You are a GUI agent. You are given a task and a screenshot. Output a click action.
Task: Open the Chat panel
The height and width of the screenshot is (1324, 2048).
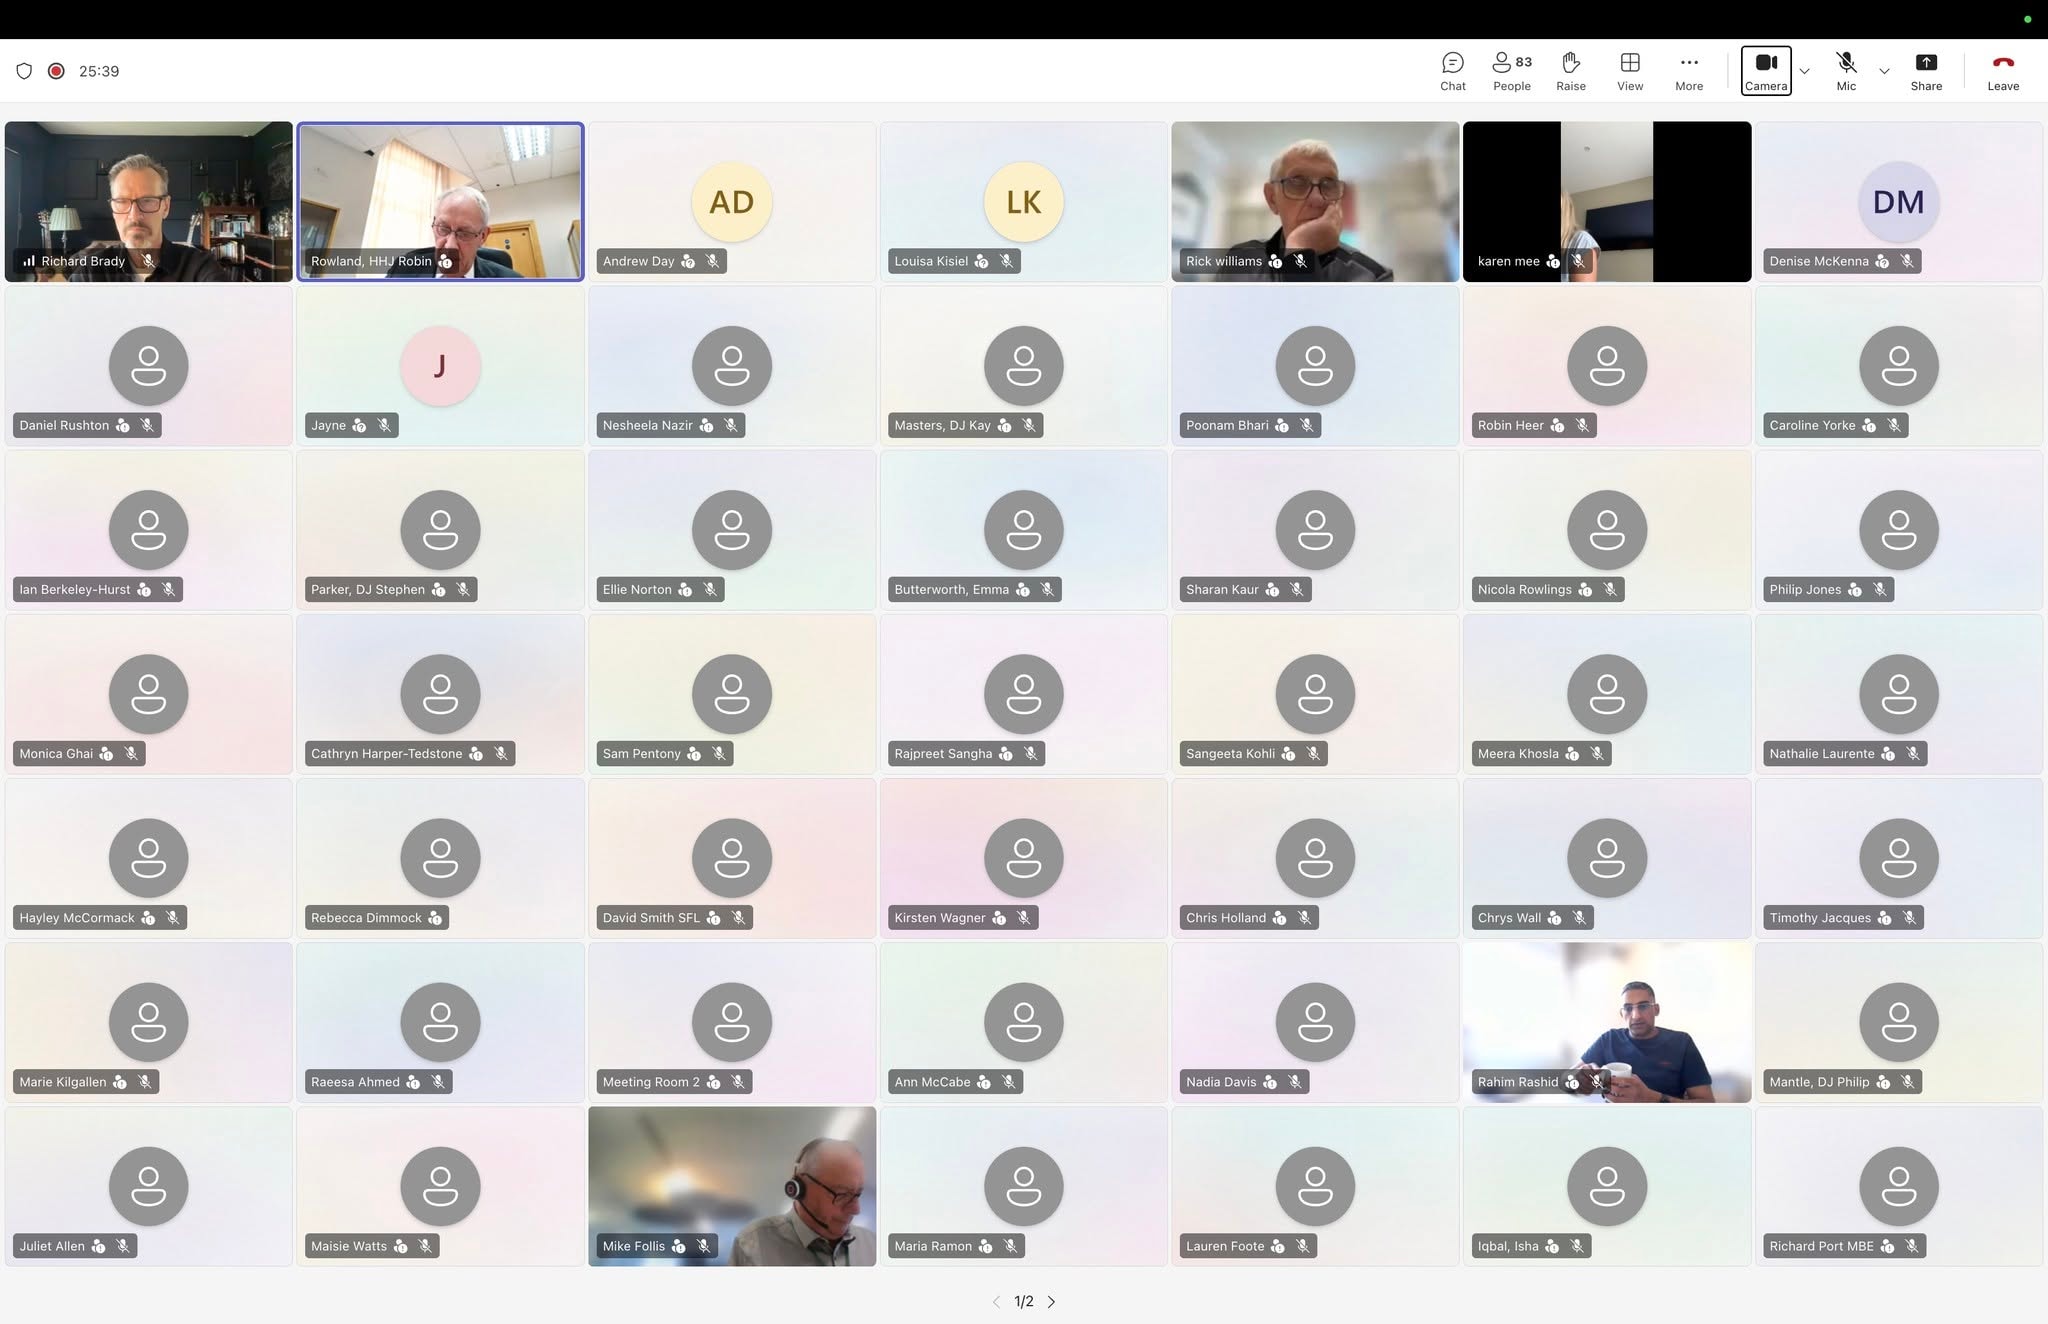point(1452,72)
